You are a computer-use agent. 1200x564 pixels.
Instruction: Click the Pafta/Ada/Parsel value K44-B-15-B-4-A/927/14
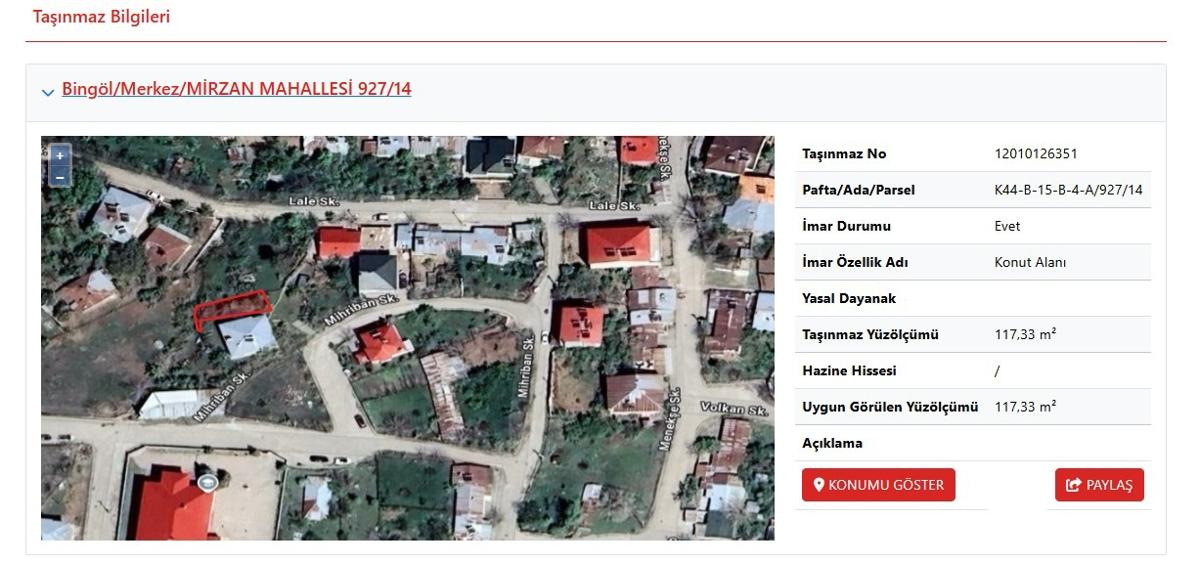coord(1068,190)
